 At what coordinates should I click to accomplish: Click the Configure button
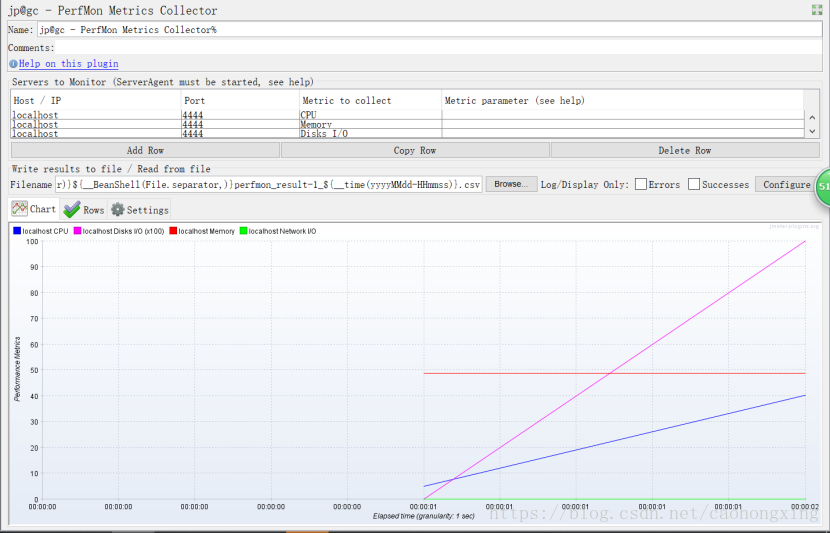(x=786, y=184)
